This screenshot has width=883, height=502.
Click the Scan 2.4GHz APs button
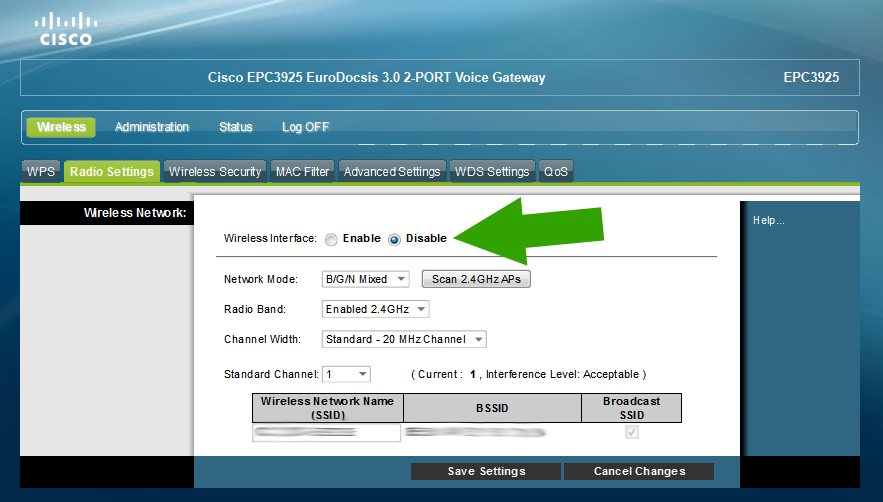(476, 279)
